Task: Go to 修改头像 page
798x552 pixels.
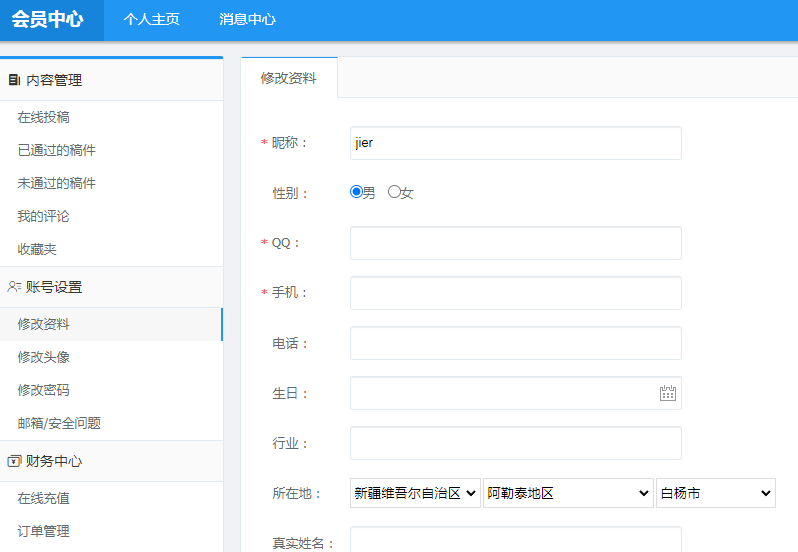Action: (44, 357)
